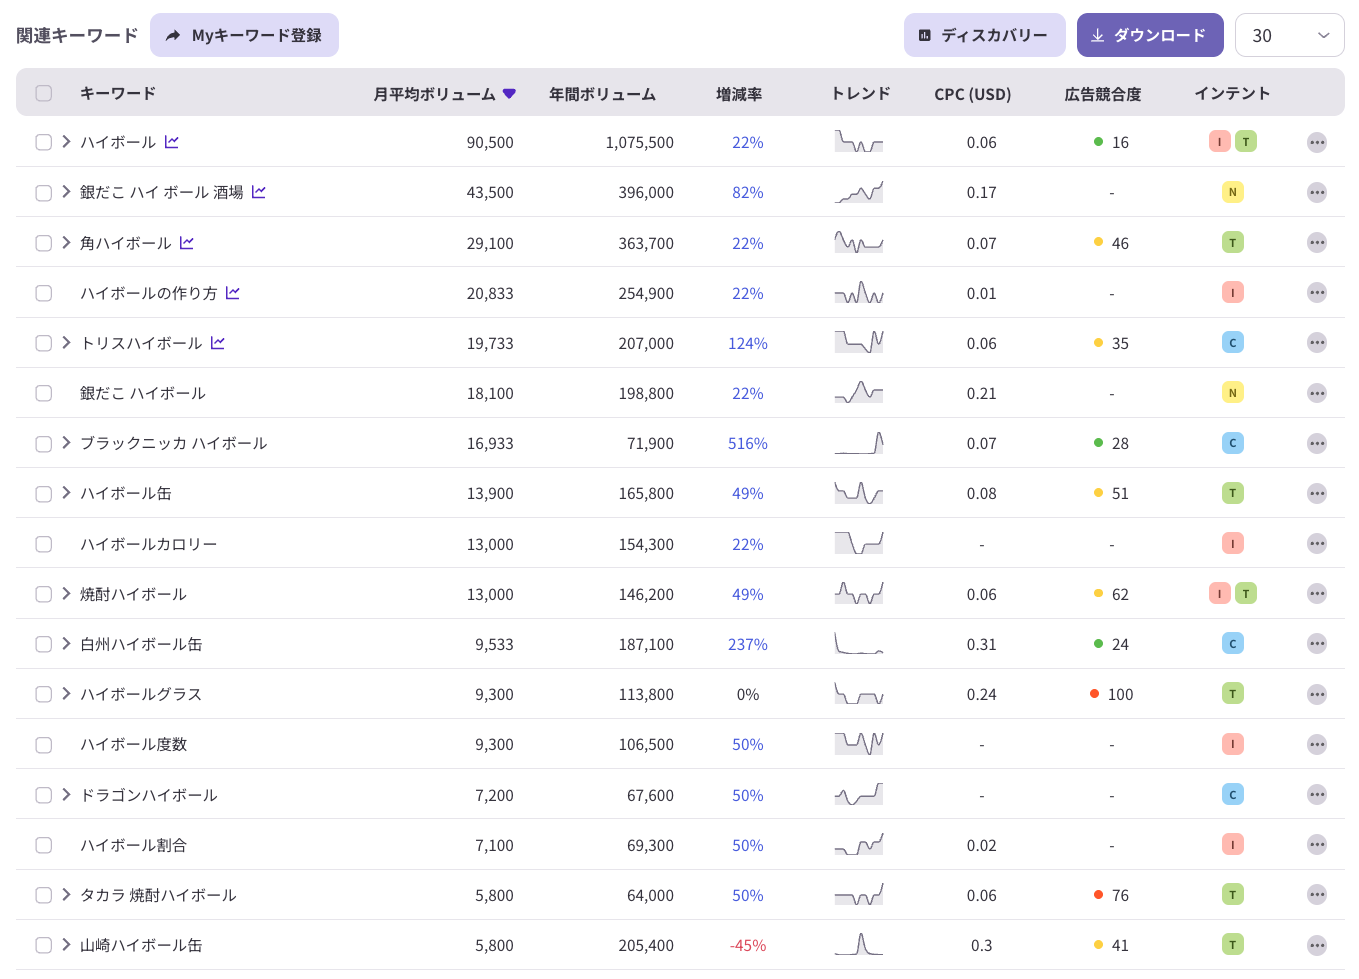Image resolution: width=1359 pixels, height=979 pixels.
Task: Open the chart icon beside ハイボールの作り方
Action: click(x=233, y=293)
